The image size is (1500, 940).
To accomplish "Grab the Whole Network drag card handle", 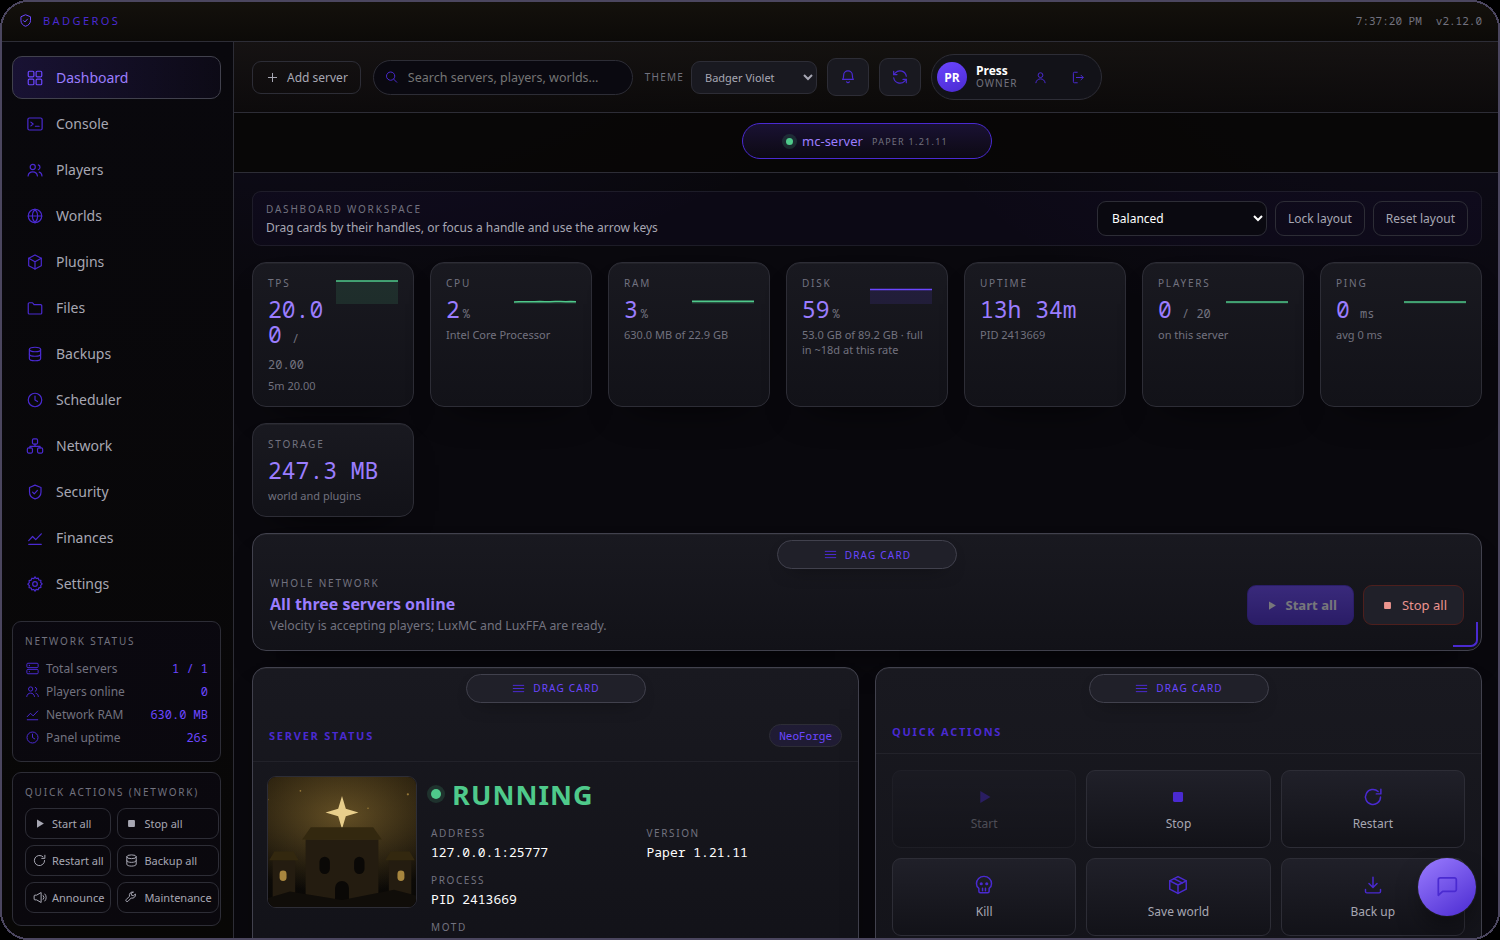I will click(x=867, y=555).
